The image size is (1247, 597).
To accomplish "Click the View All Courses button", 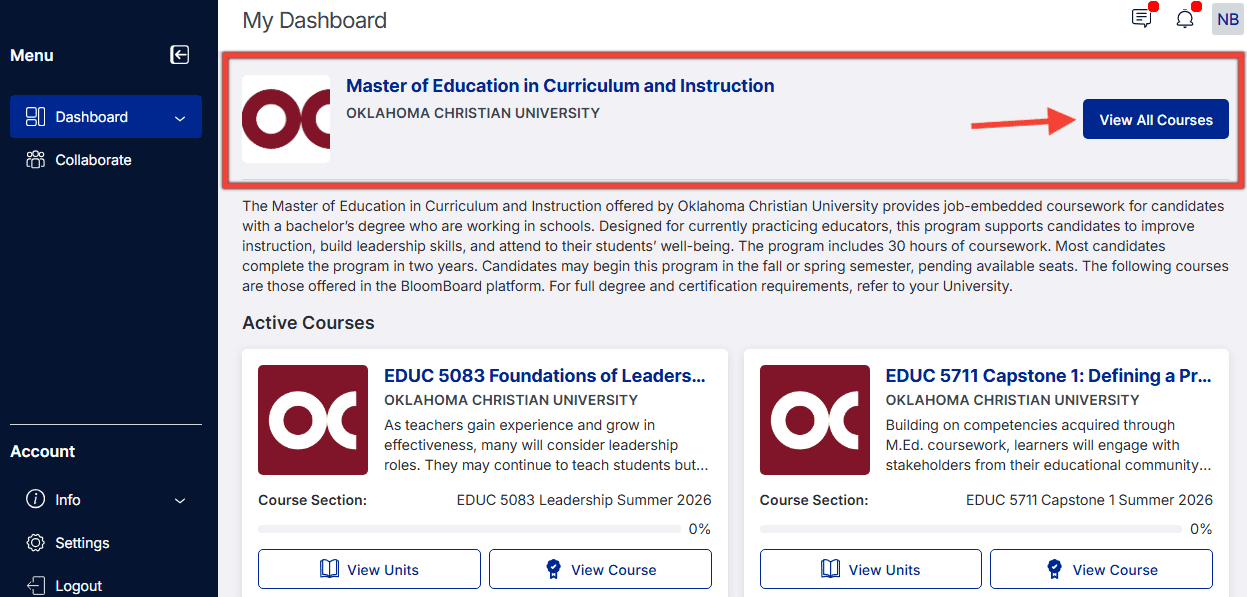I will click(x=1156, y=120).
